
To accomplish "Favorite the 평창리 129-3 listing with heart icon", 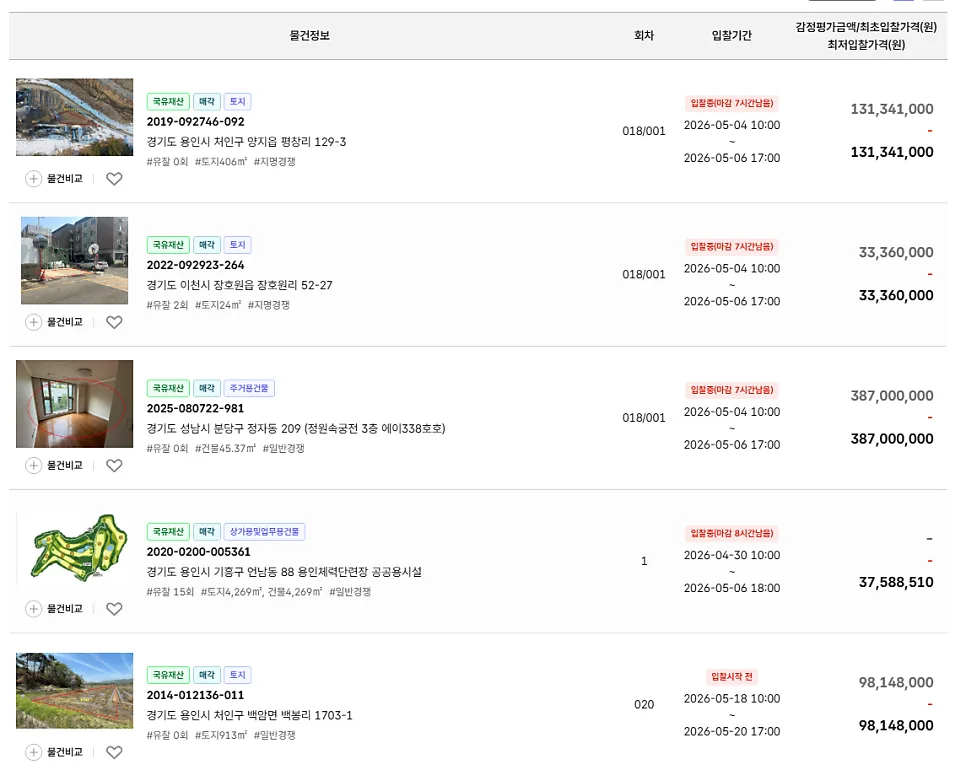I will pyautogui.click(x=114, y=179).
